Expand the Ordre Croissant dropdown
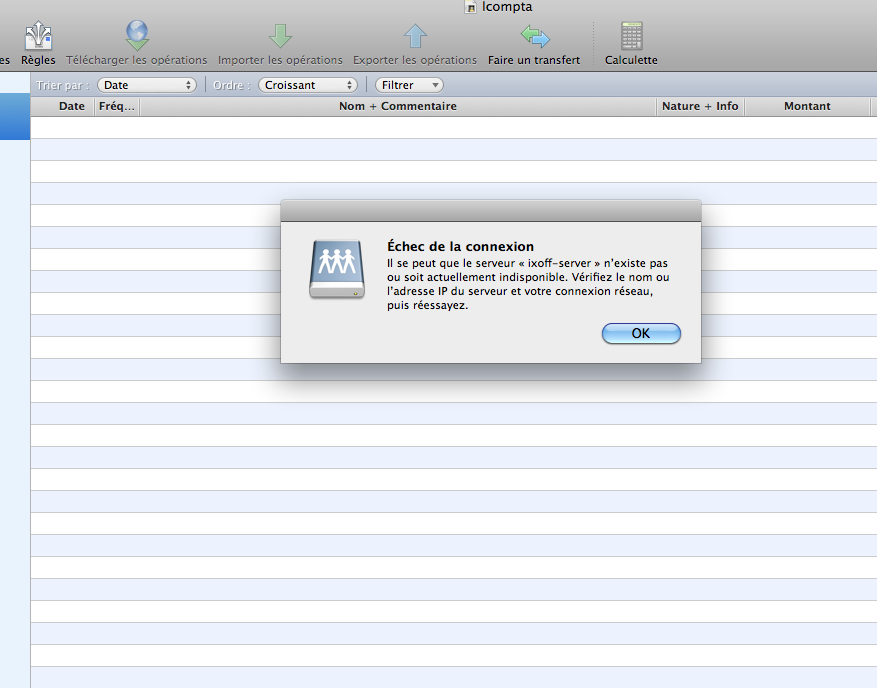This screenshot has height=688, width=877. [307, 85]
